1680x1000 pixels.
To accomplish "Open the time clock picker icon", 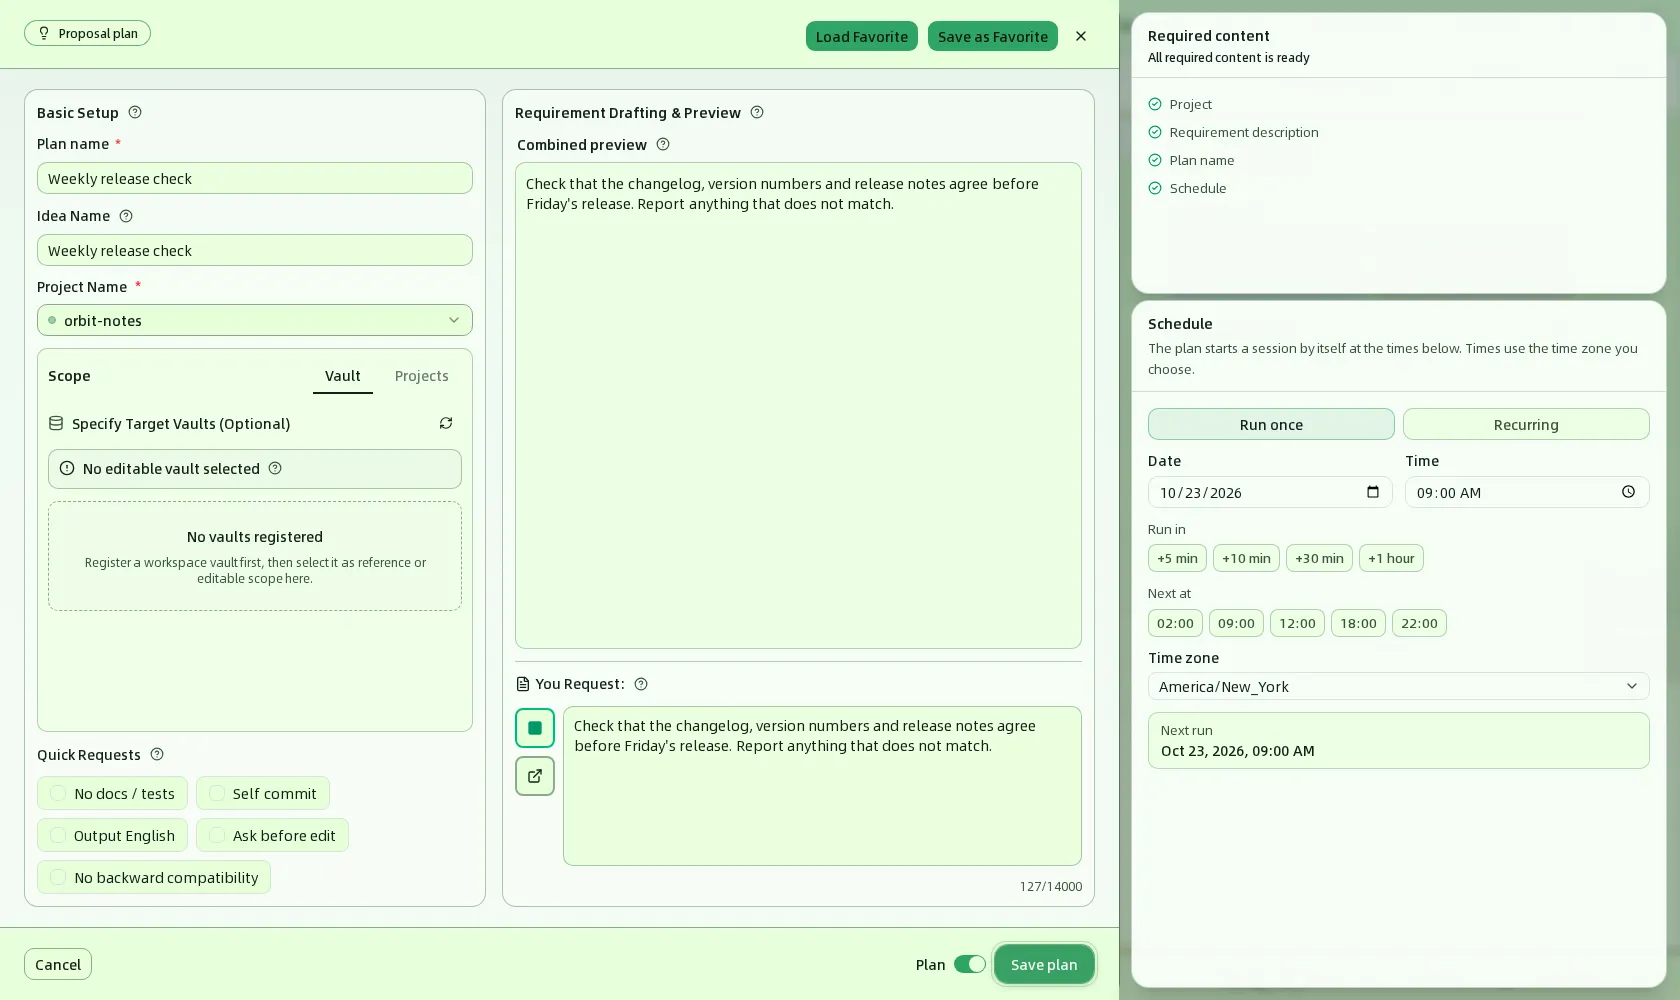I will (x=1628, y=492).
